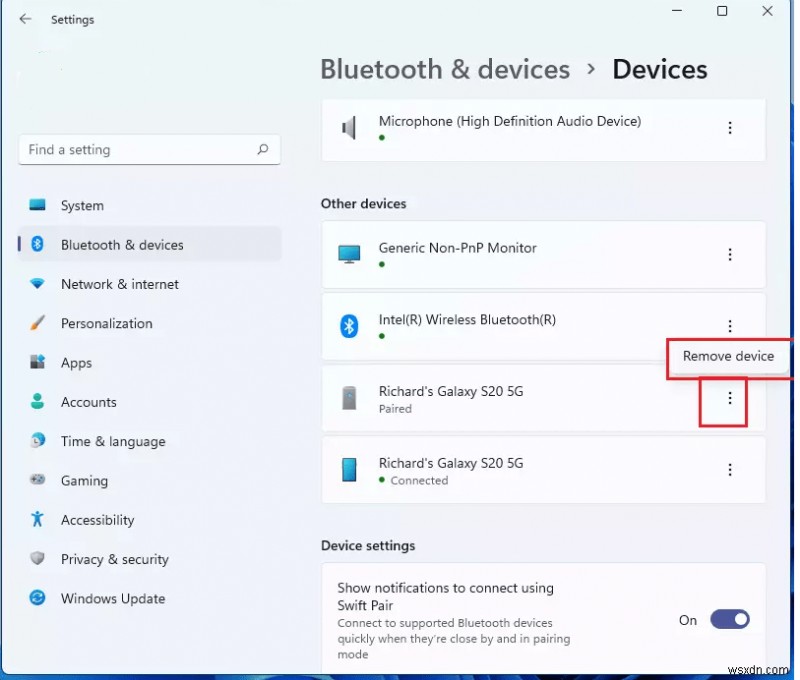Open Gaming settings
800x680 pixels.
click(x=149, y=481)
